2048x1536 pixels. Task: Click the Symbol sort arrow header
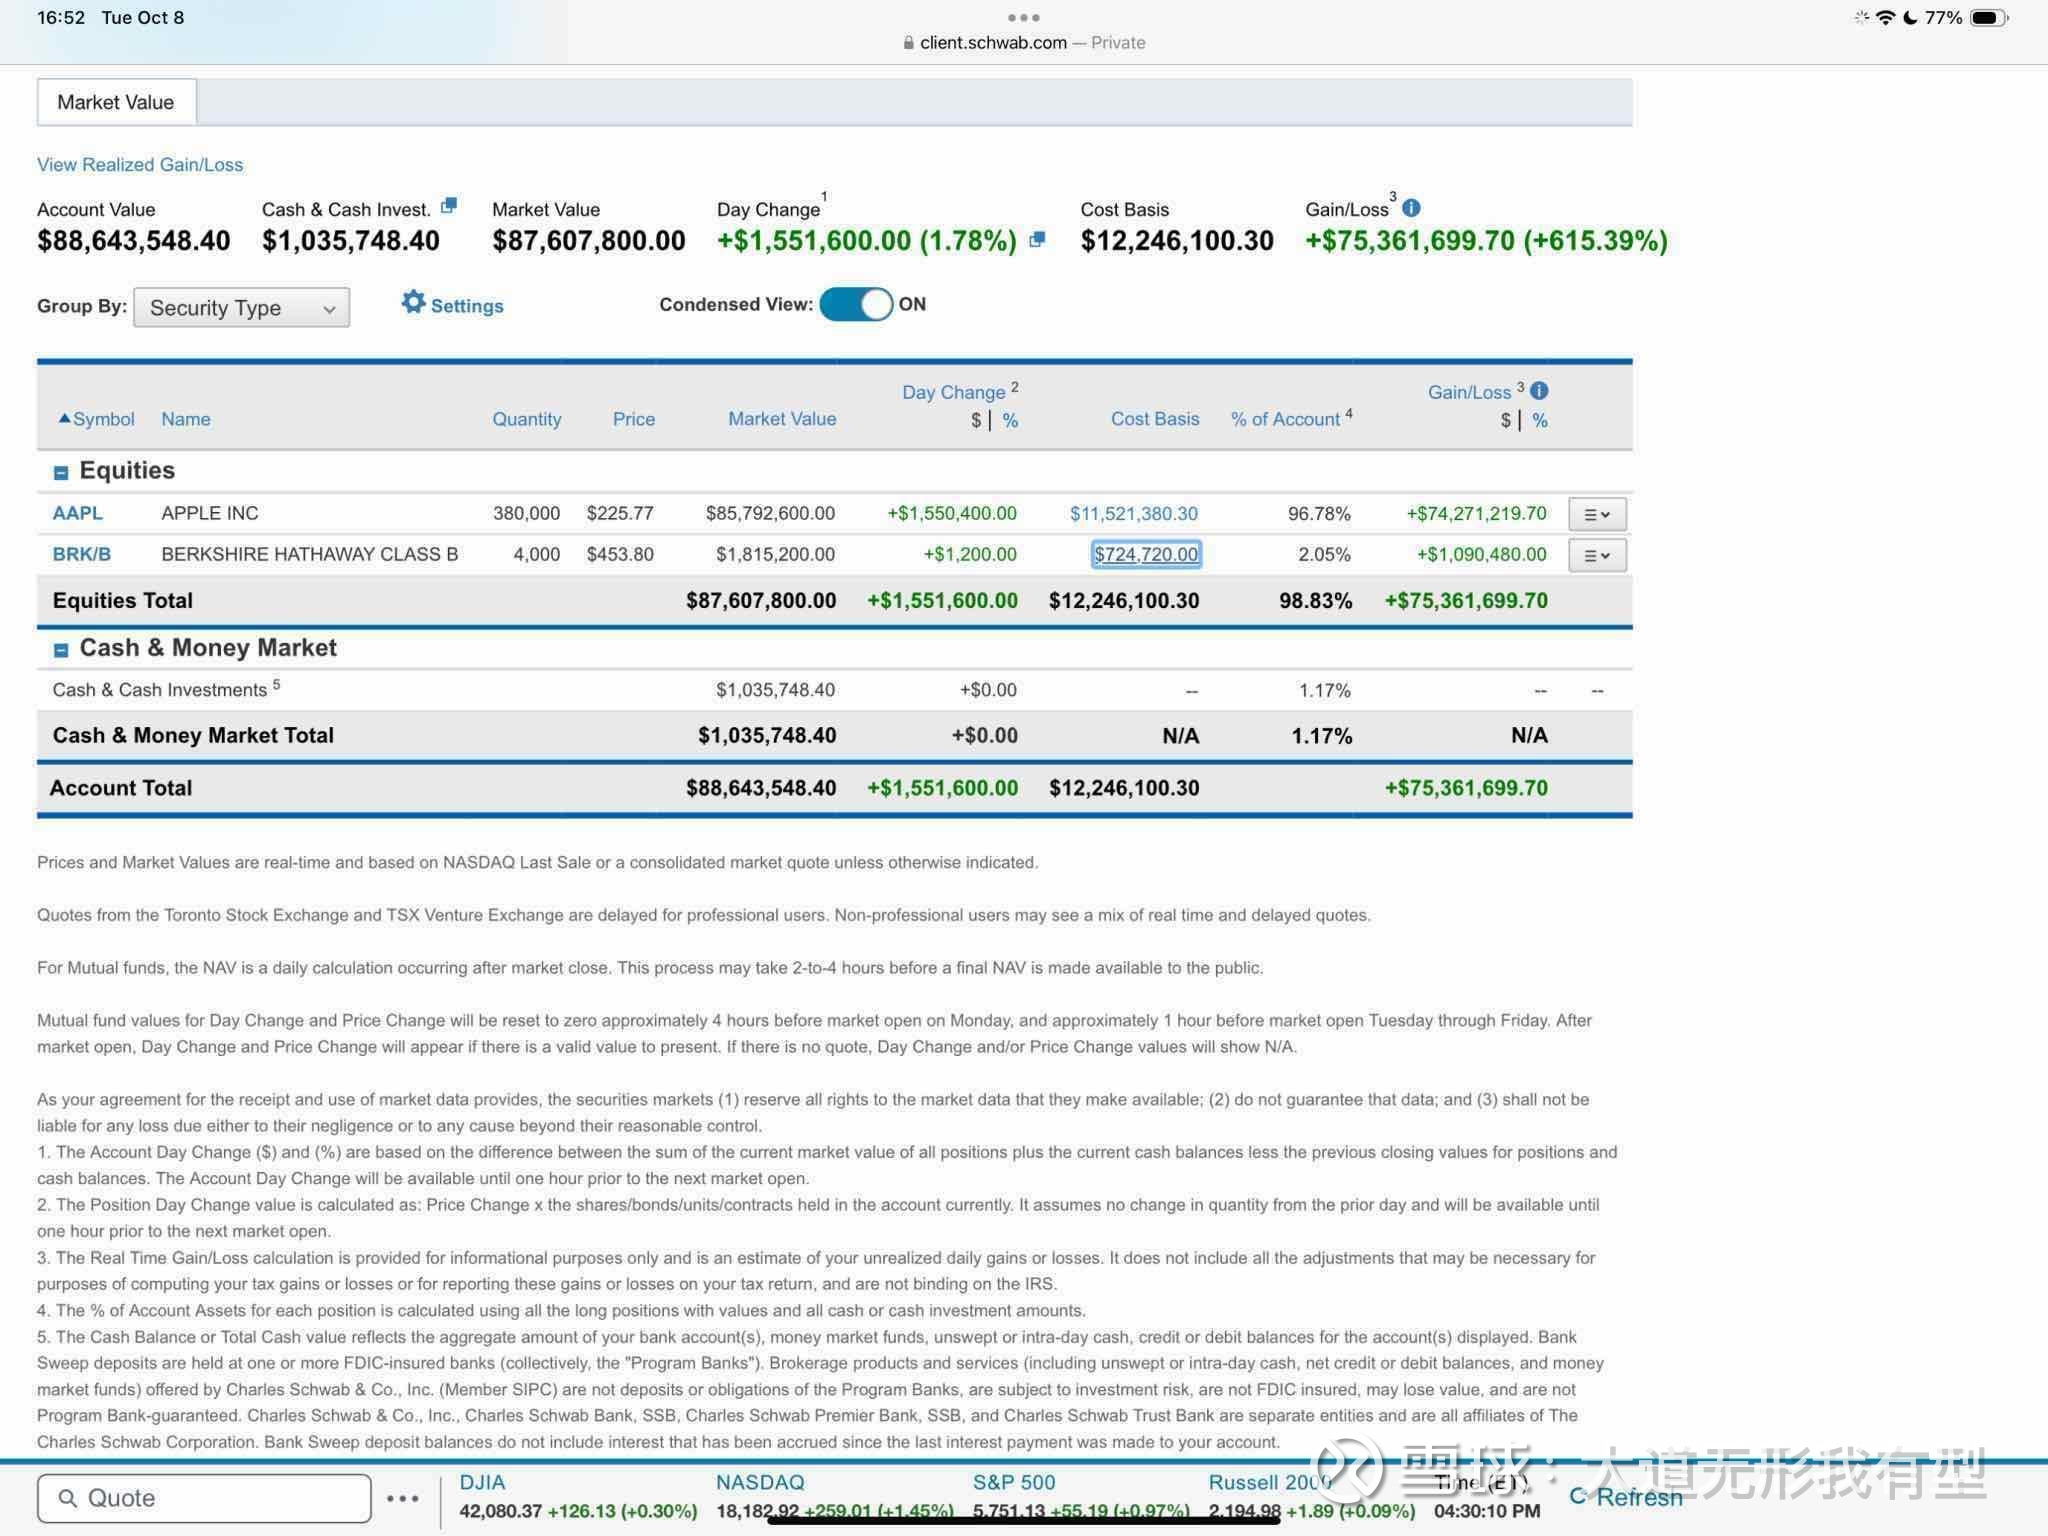(97, 419)
